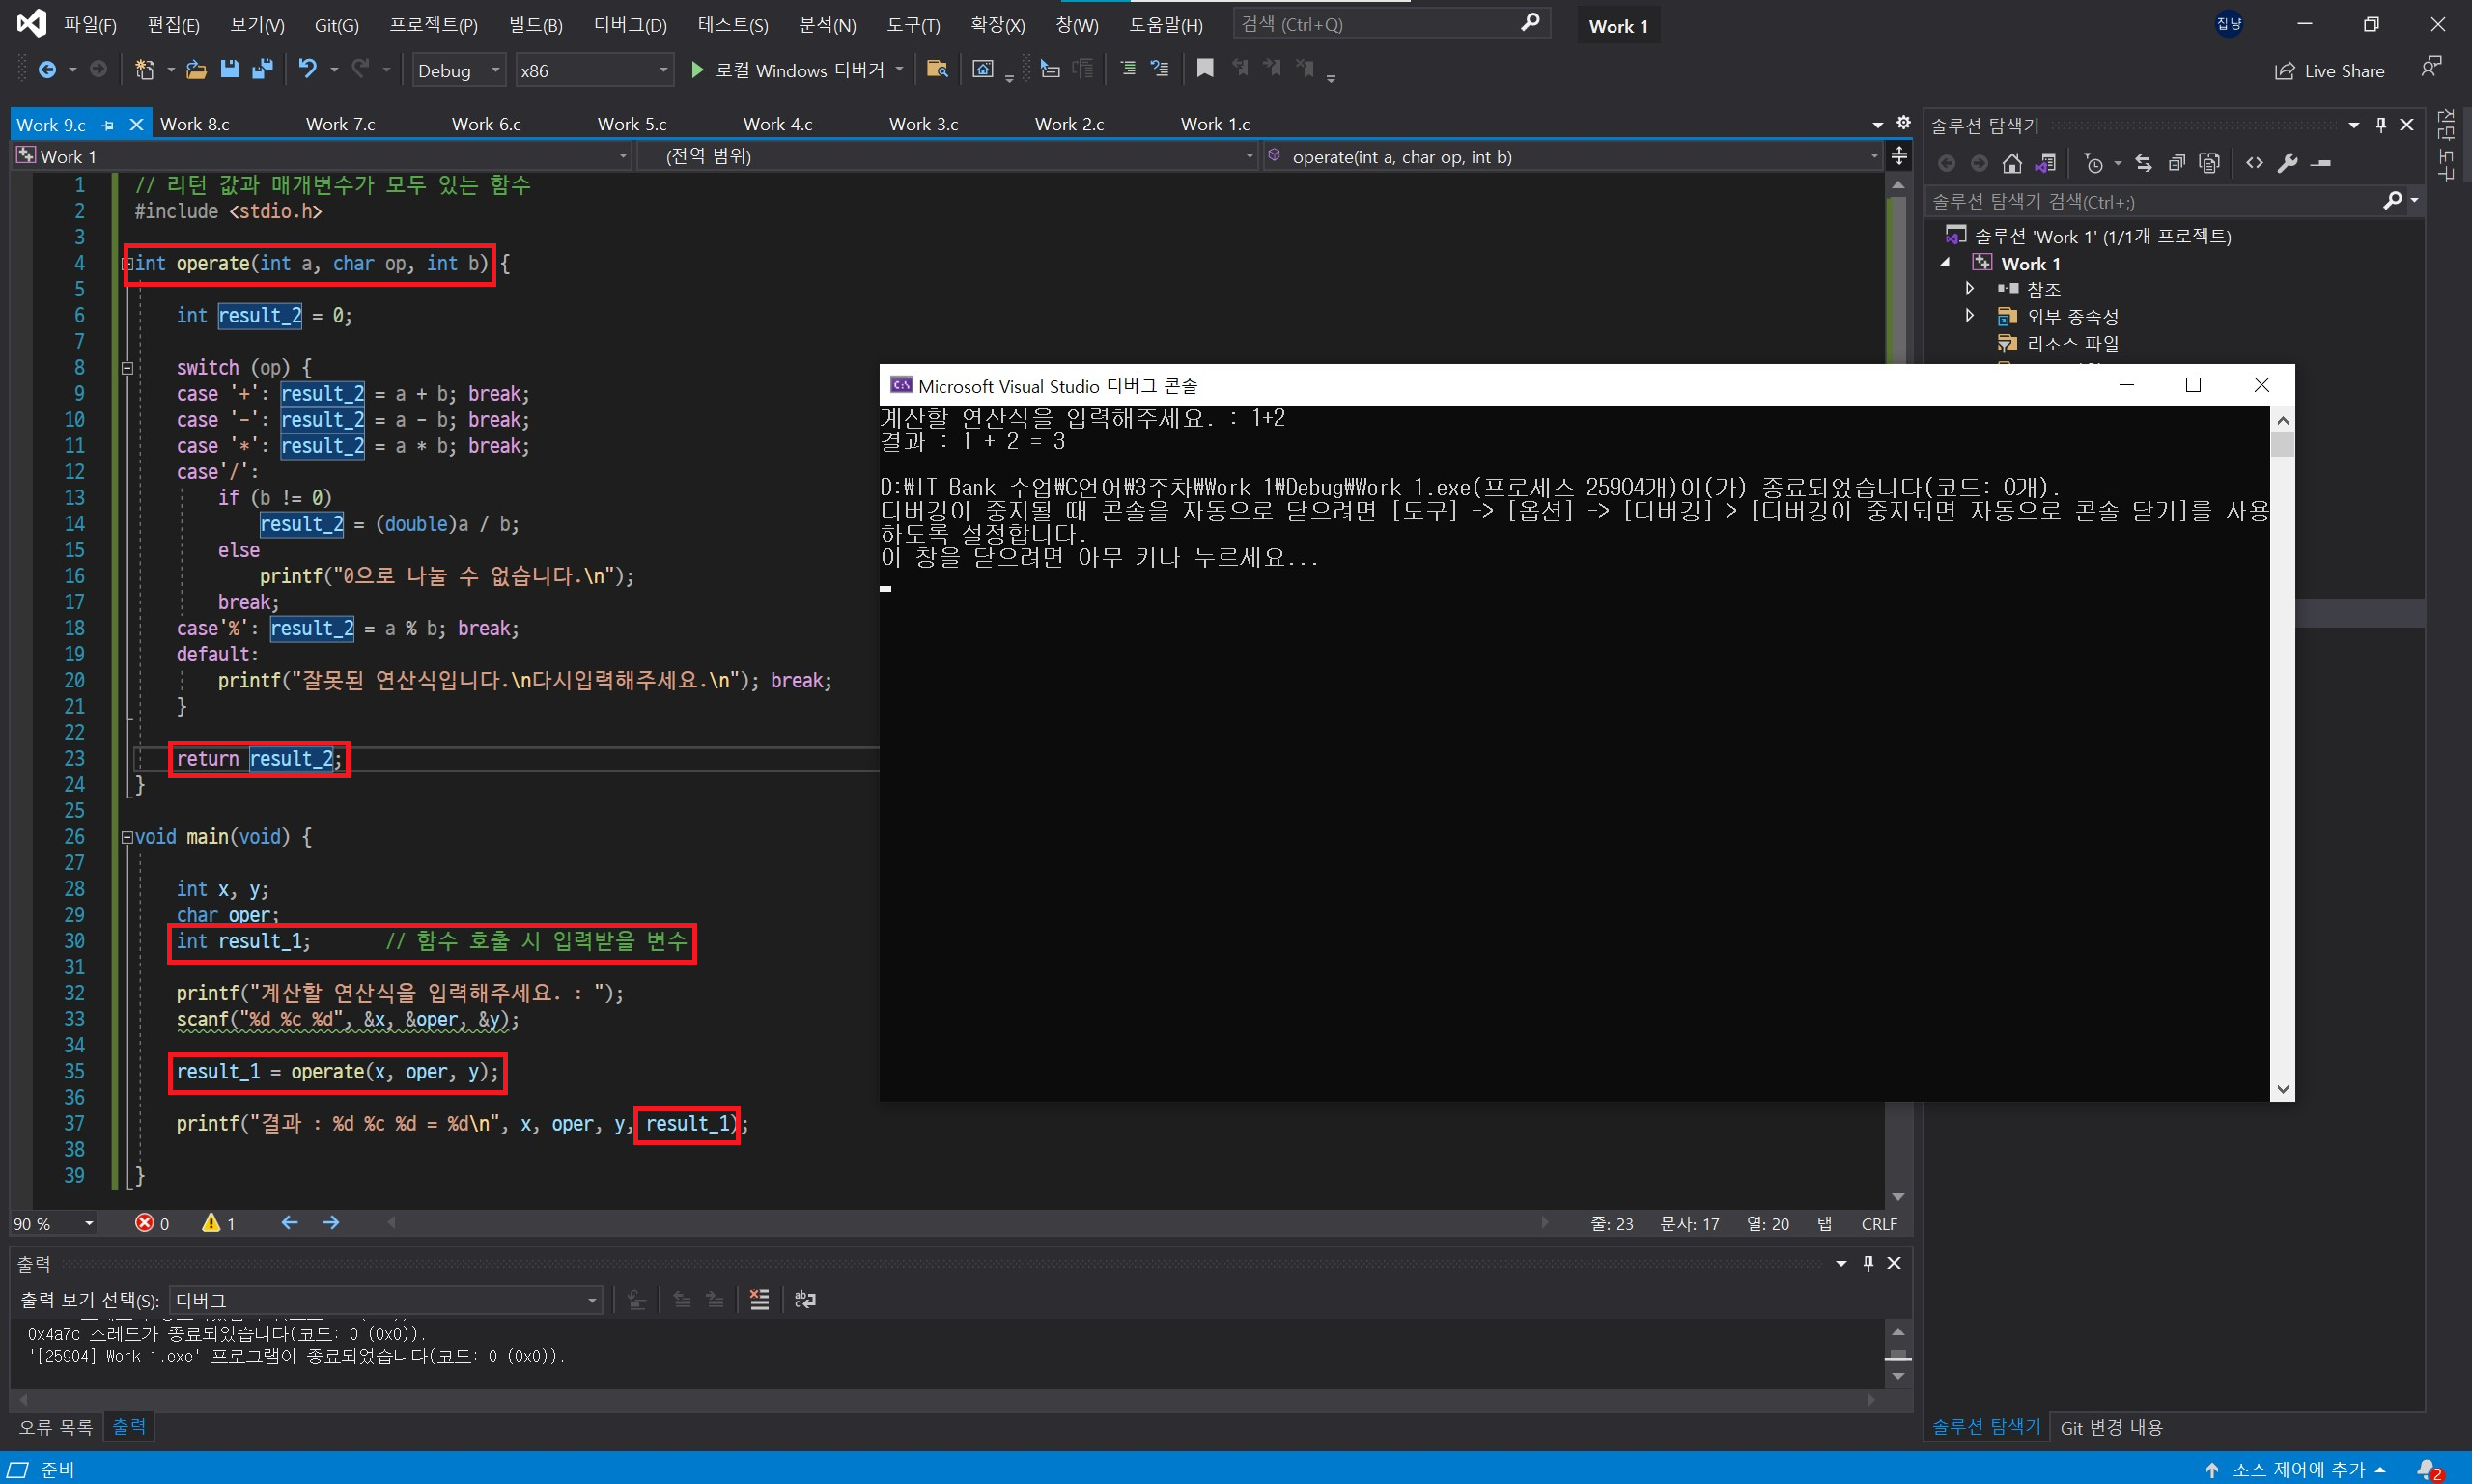The image size is (2472, 1484).
Task: Expand the 참조 node in Solution Explorer
Action: (x=1969, y=289)
